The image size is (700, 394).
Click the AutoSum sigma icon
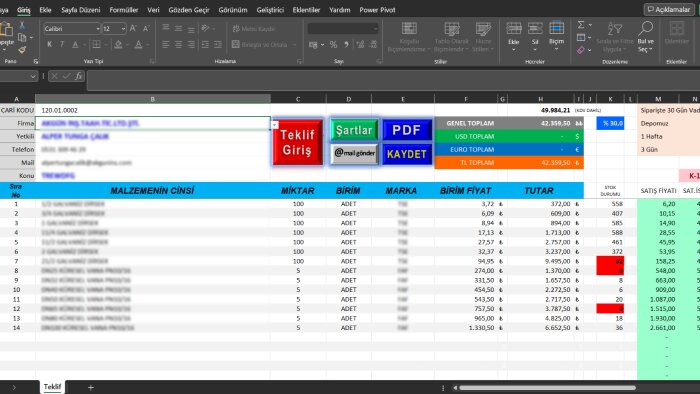581,25
